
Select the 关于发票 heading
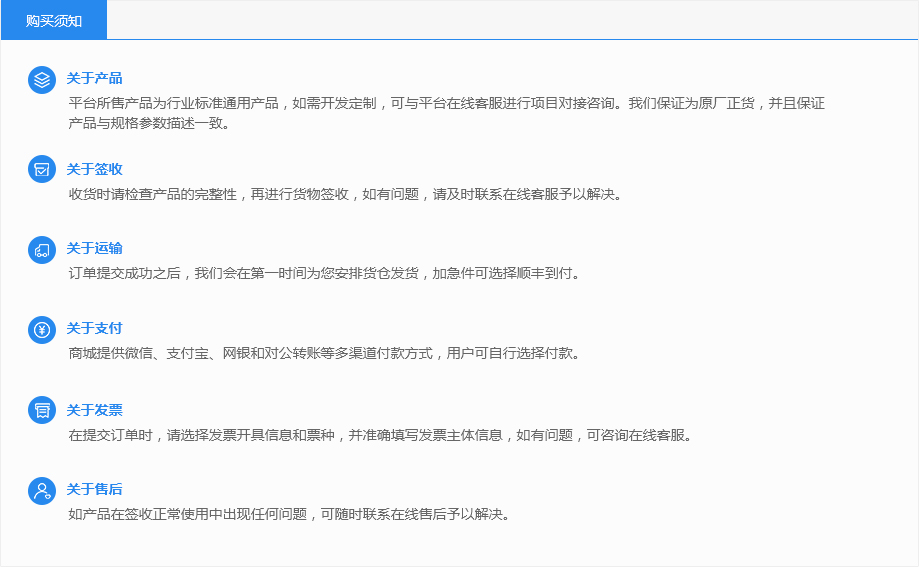(94, 410)
